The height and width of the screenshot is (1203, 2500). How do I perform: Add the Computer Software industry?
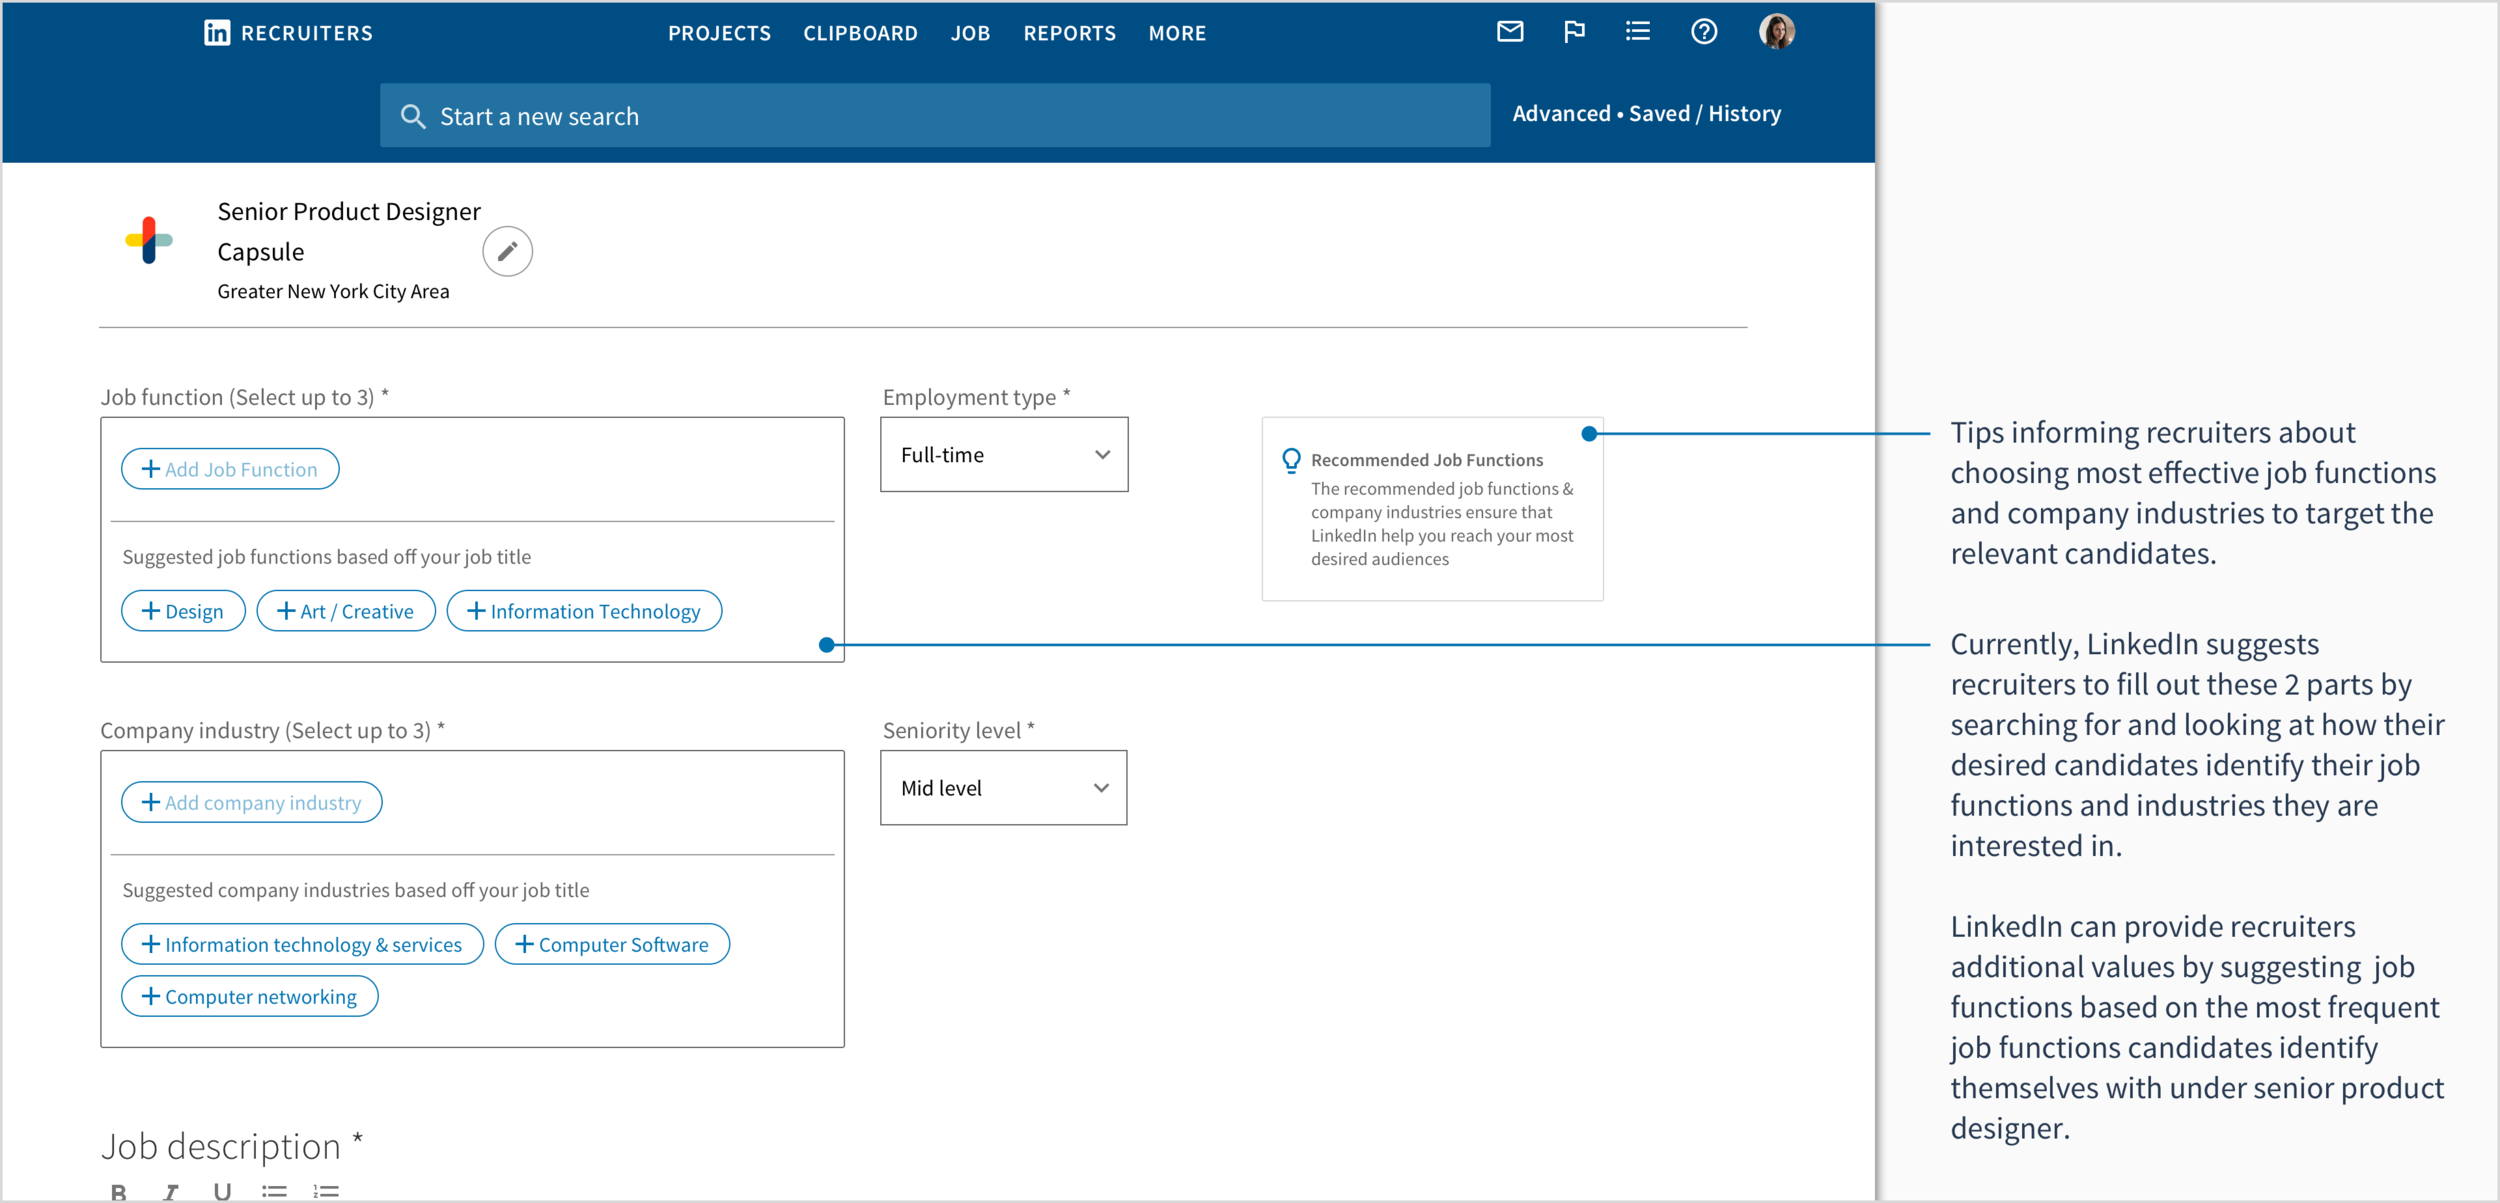pos(612,944)
